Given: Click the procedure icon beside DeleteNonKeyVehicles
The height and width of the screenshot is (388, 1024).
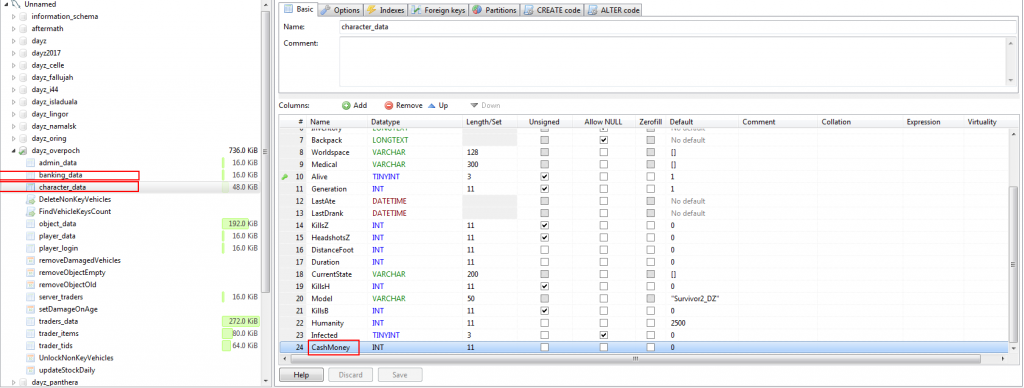Looking at the screenshot, I should click(x=30, y=199).
